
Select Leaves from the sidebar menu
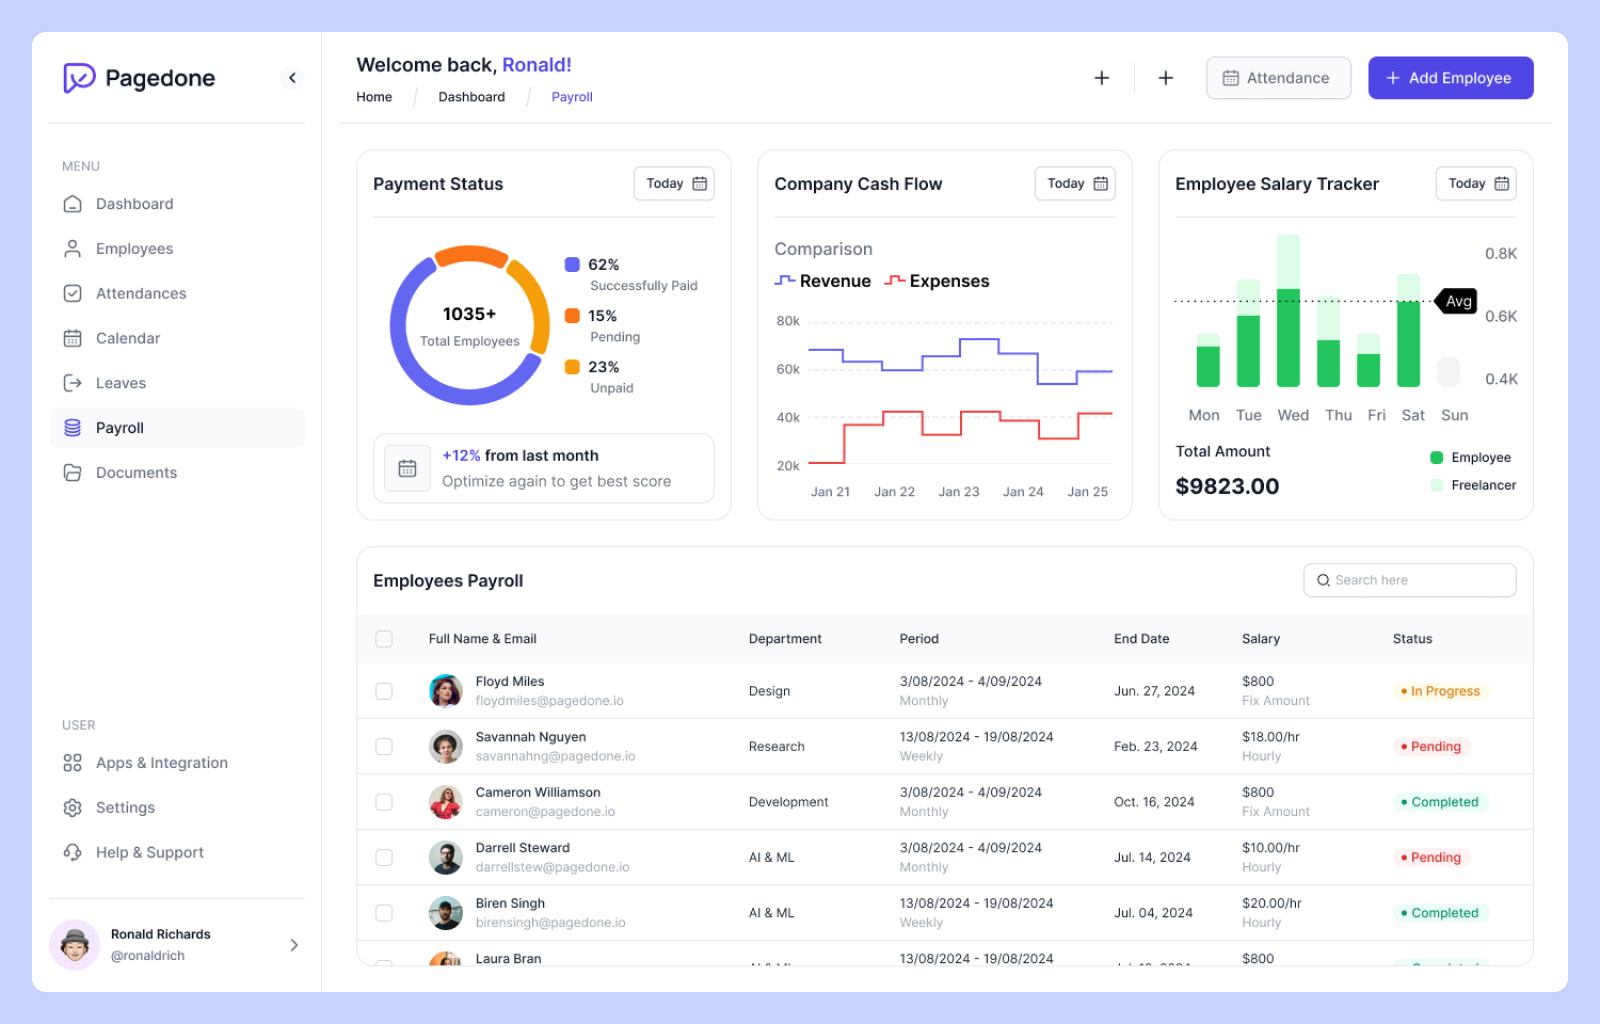pos(177,383)
